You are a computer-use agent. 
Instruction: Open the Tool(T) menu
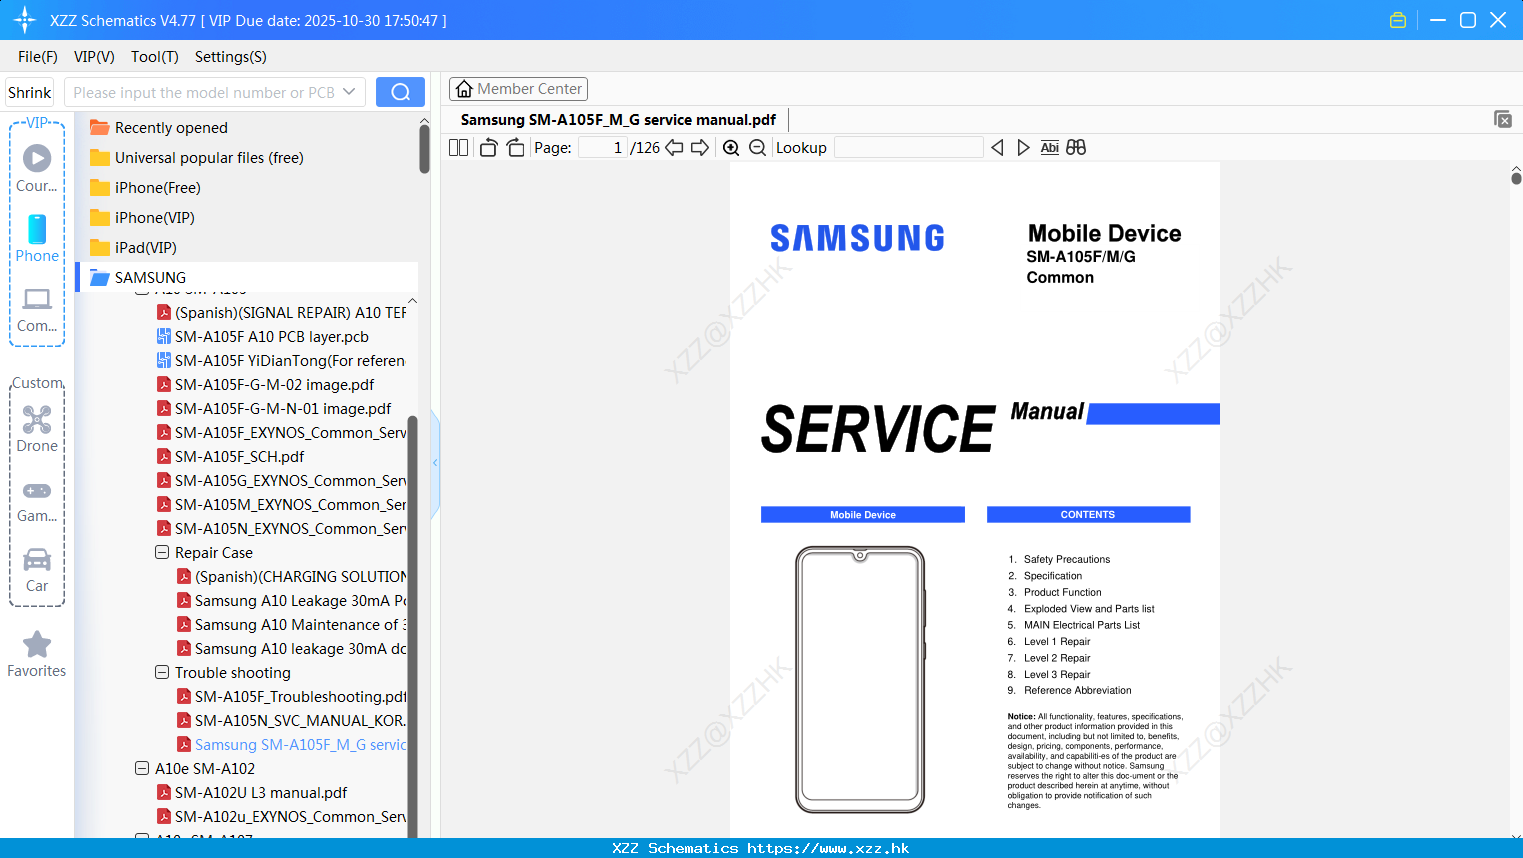pyautogui.click(x=155, y=57)
